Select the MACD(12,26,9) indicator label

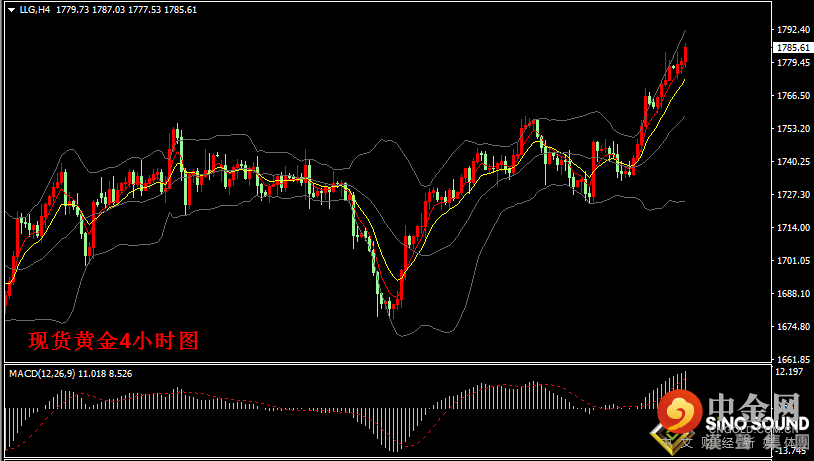tap(42, 374)
